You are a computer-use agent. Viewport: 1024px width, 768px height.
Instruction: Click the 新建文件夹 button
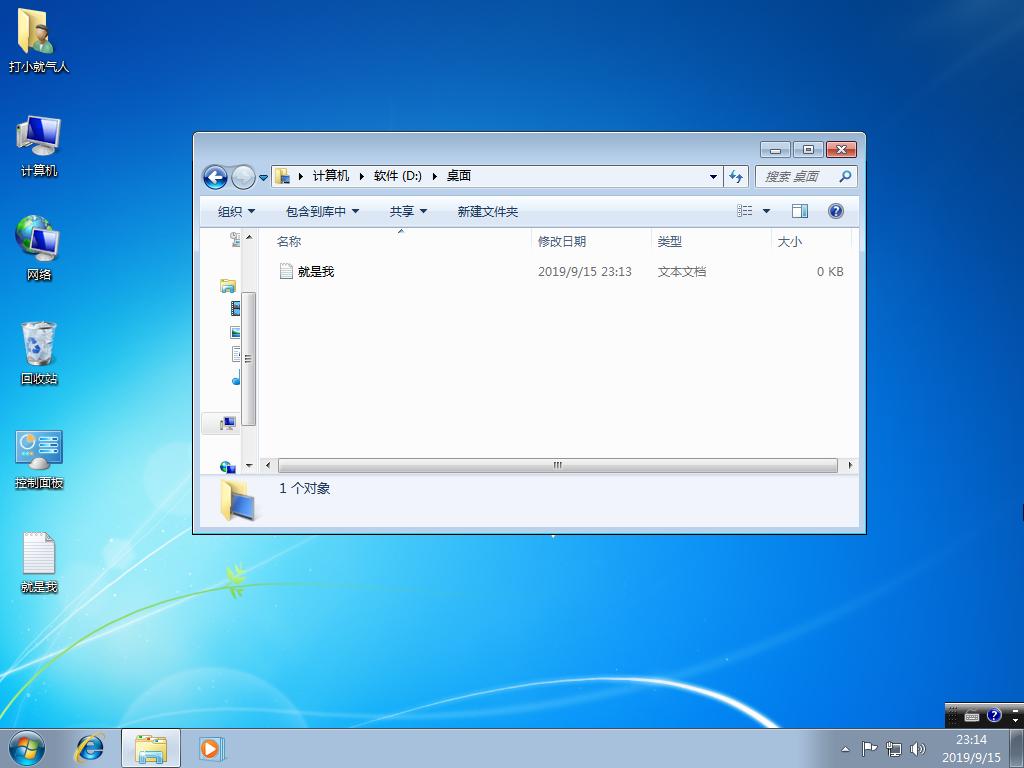pyautogui.click(x=488, y=211)
